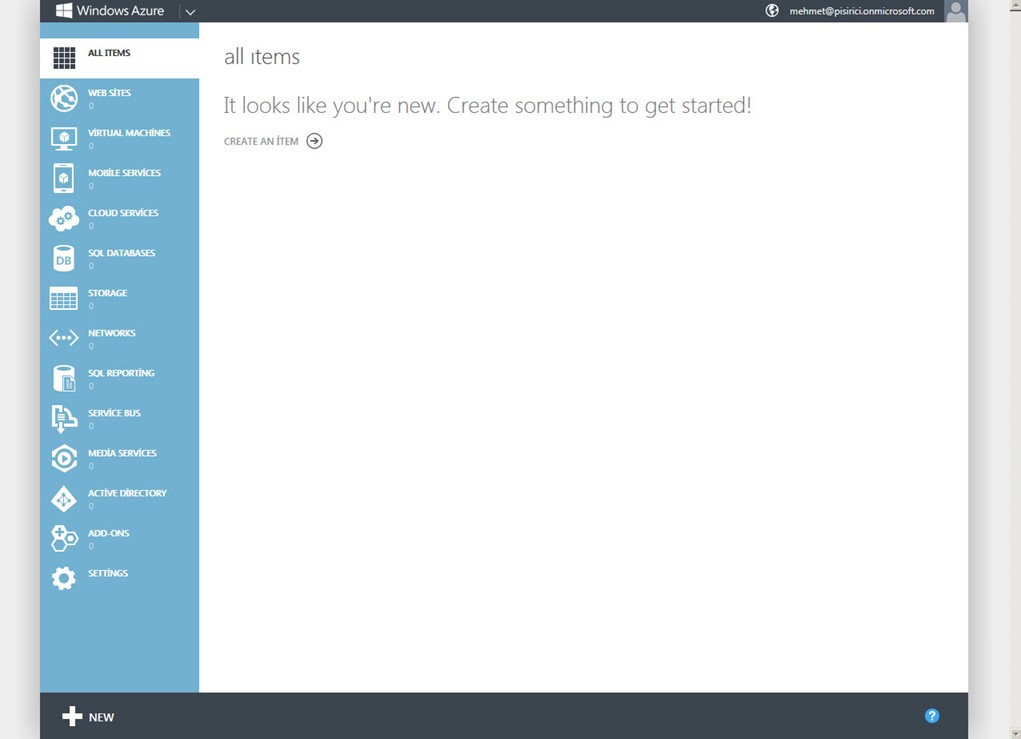Click the SQL Reporting icon

click(x=64, y=378)
